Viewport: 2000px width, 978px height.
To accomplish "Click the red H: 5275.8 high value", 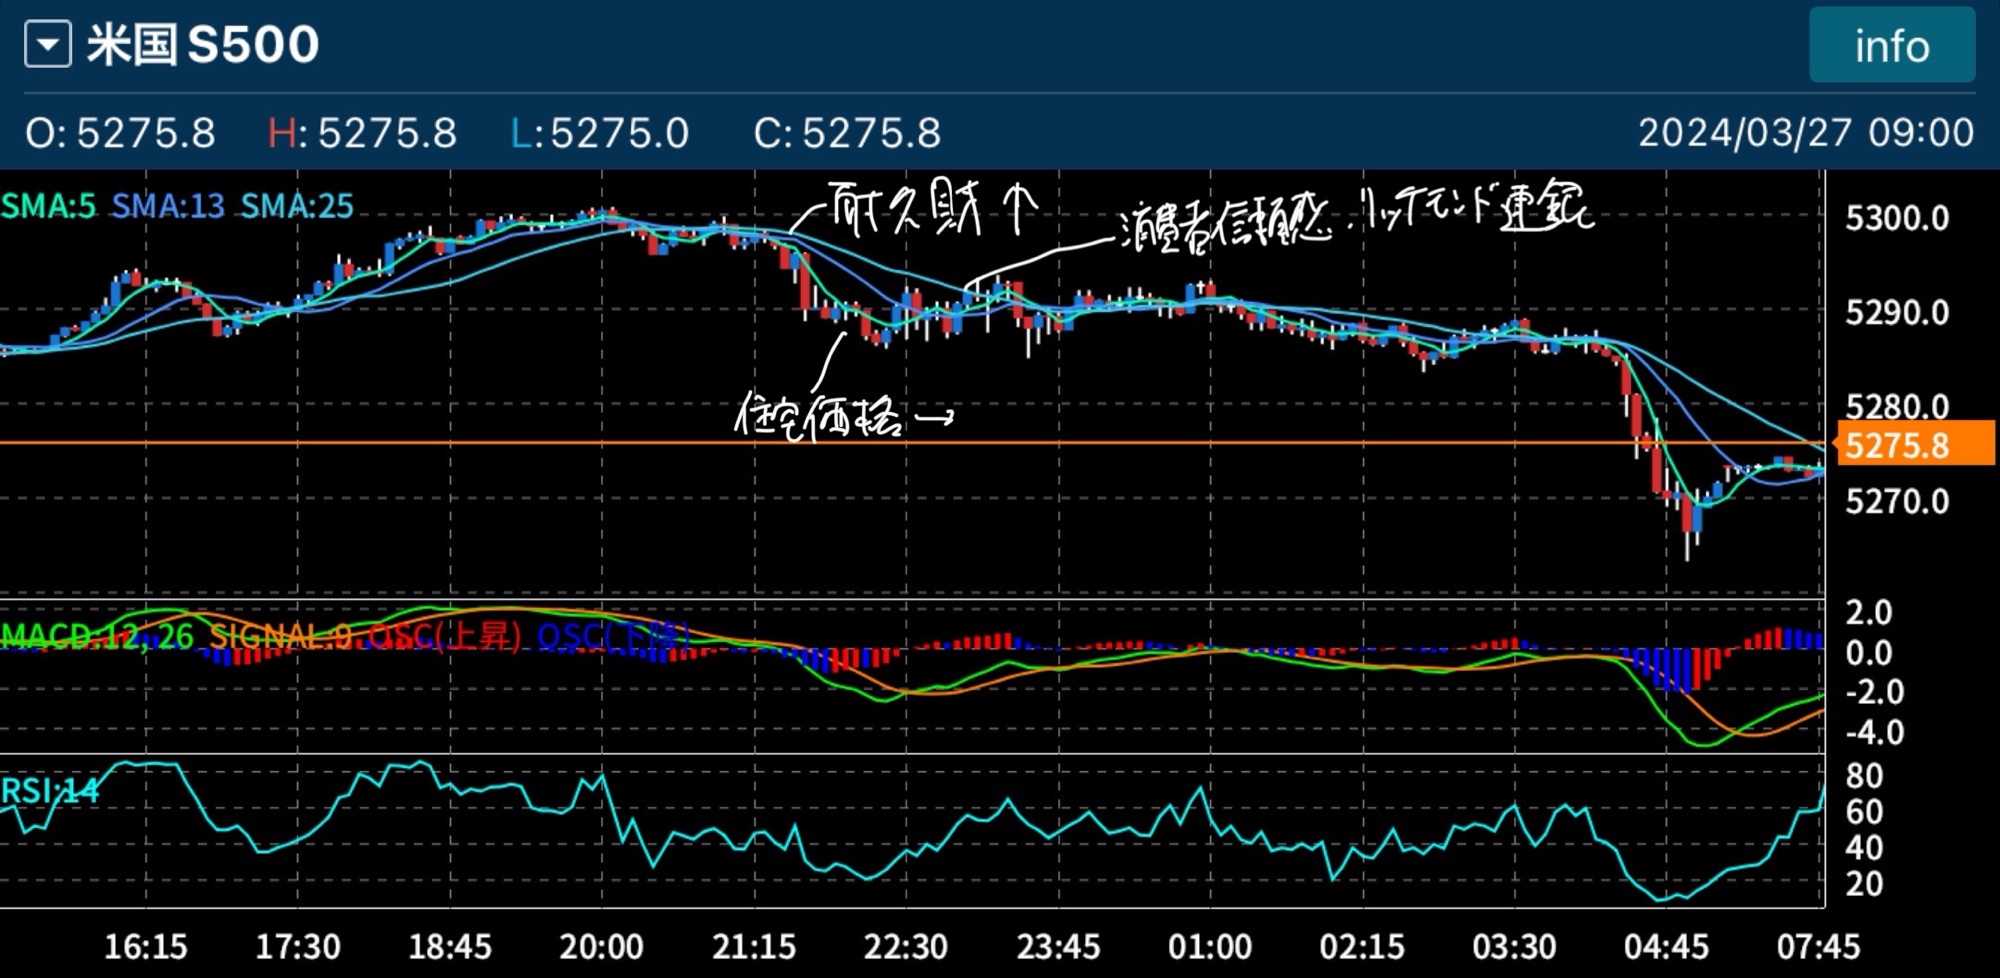I will click(x=362, y=133).
